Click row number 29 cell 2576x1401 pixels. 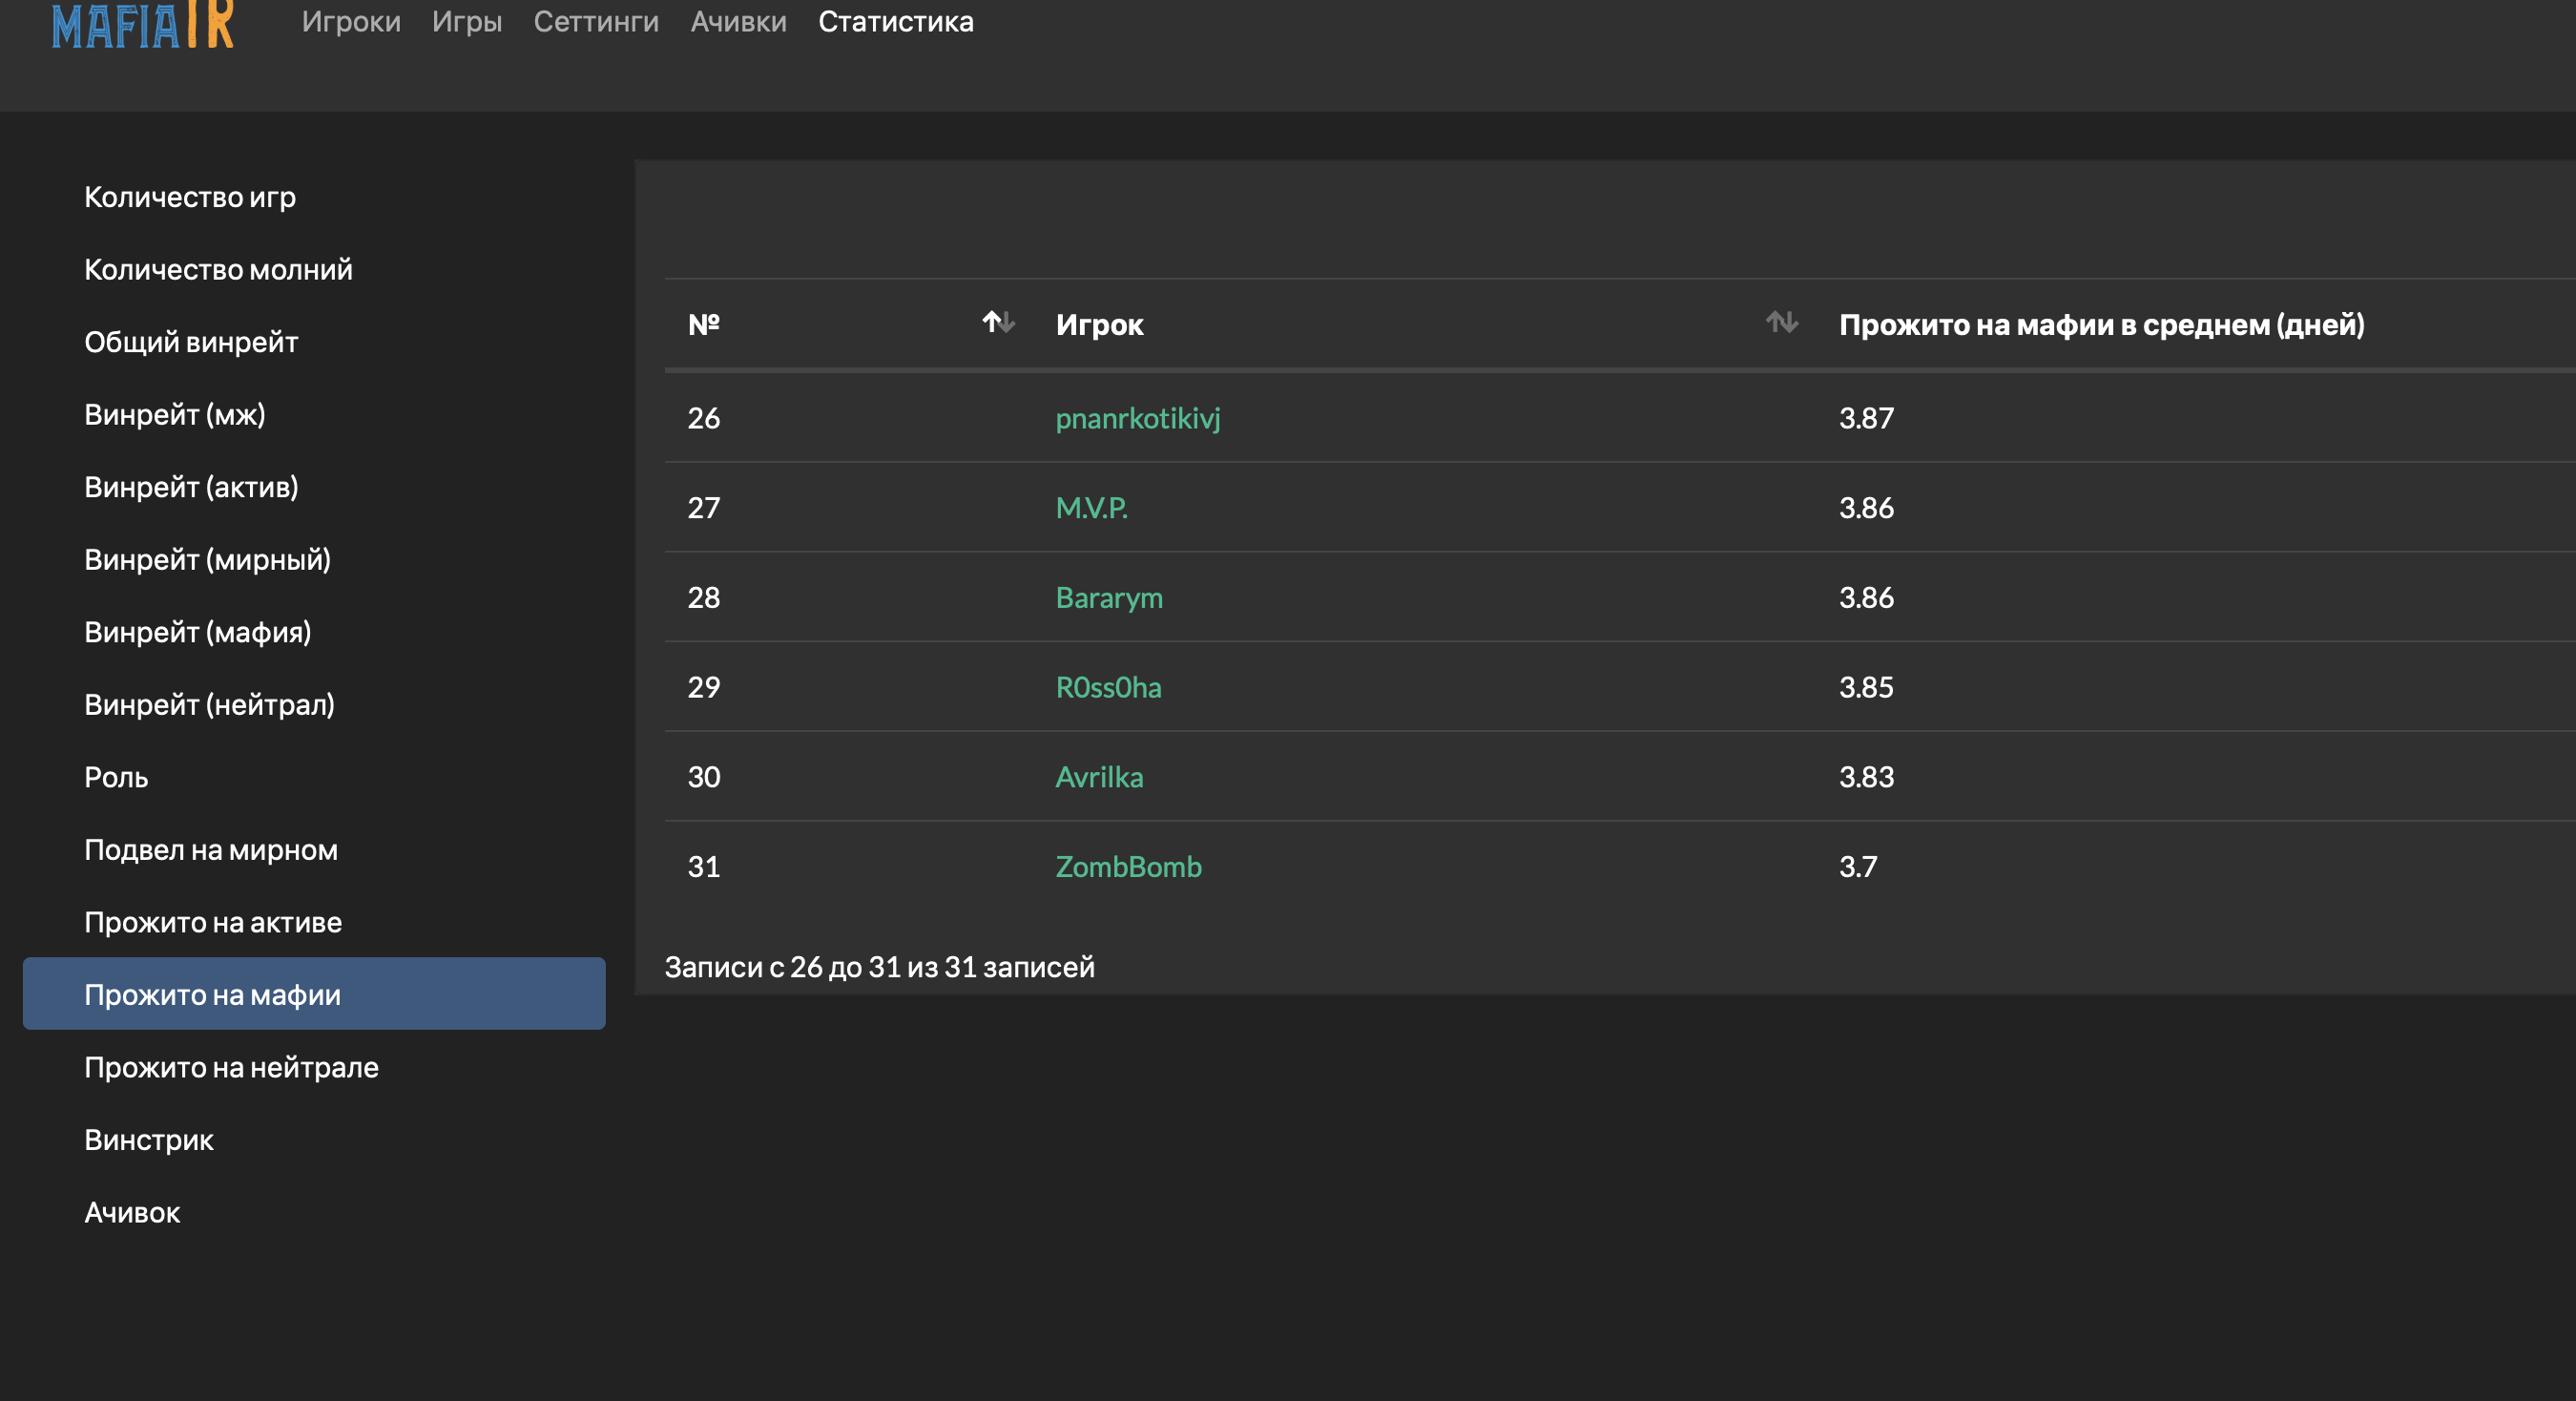(703, 687)
